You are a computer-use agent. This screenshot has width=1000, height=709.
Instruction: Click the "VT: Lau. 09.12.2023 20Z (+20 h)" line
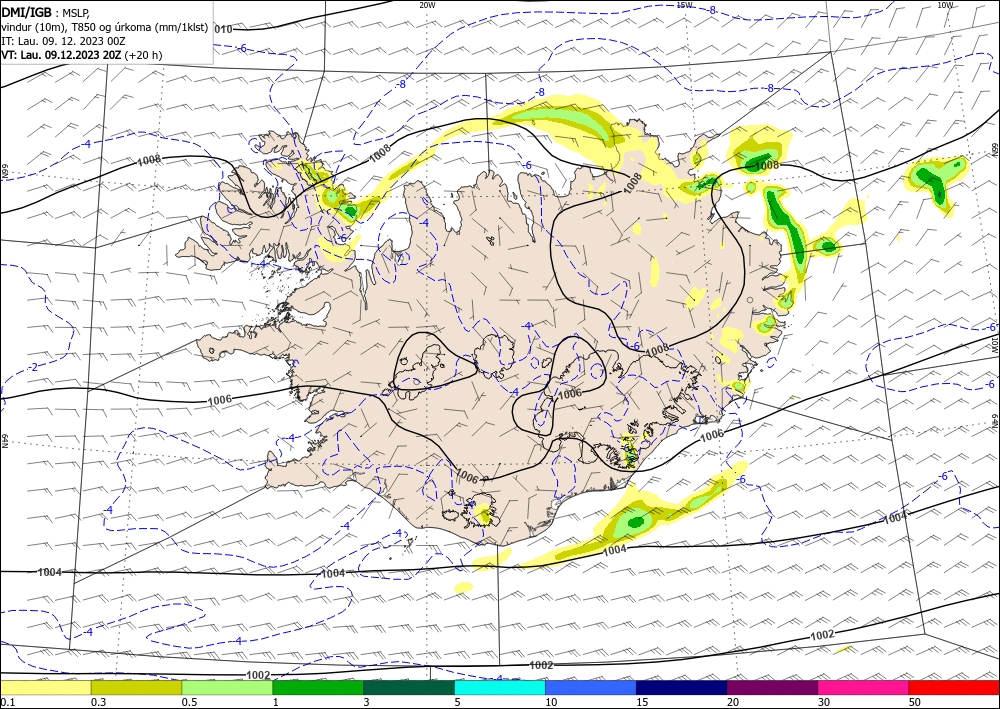82,55
